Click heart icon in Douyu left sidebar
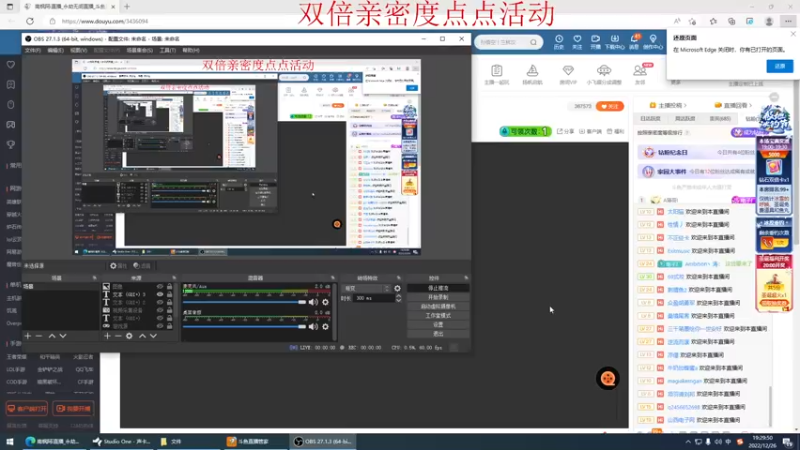This screenshot has height=450, width=800. 11,65
